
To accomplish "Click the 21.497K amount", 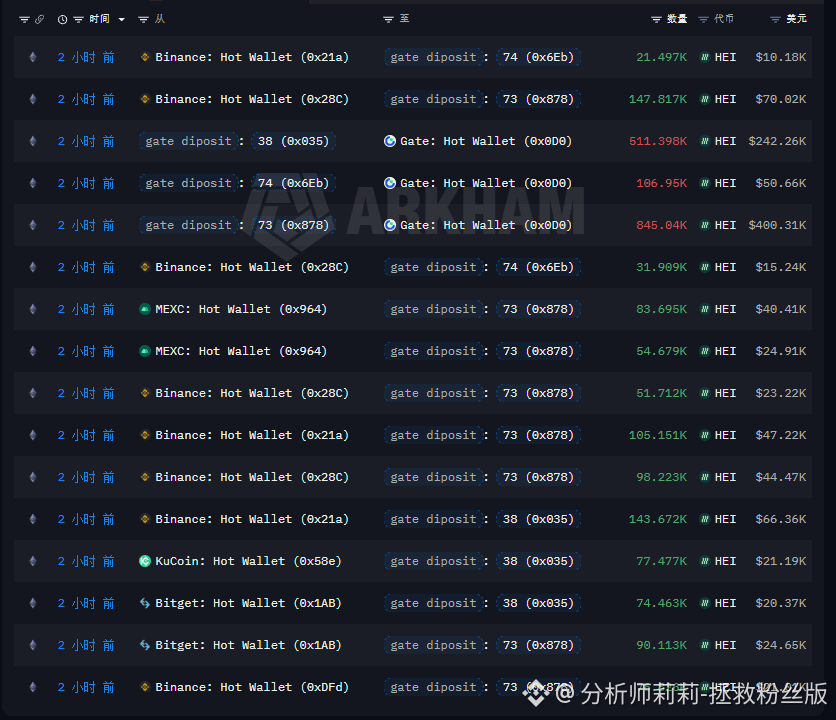I will click(x=661, y=57).
